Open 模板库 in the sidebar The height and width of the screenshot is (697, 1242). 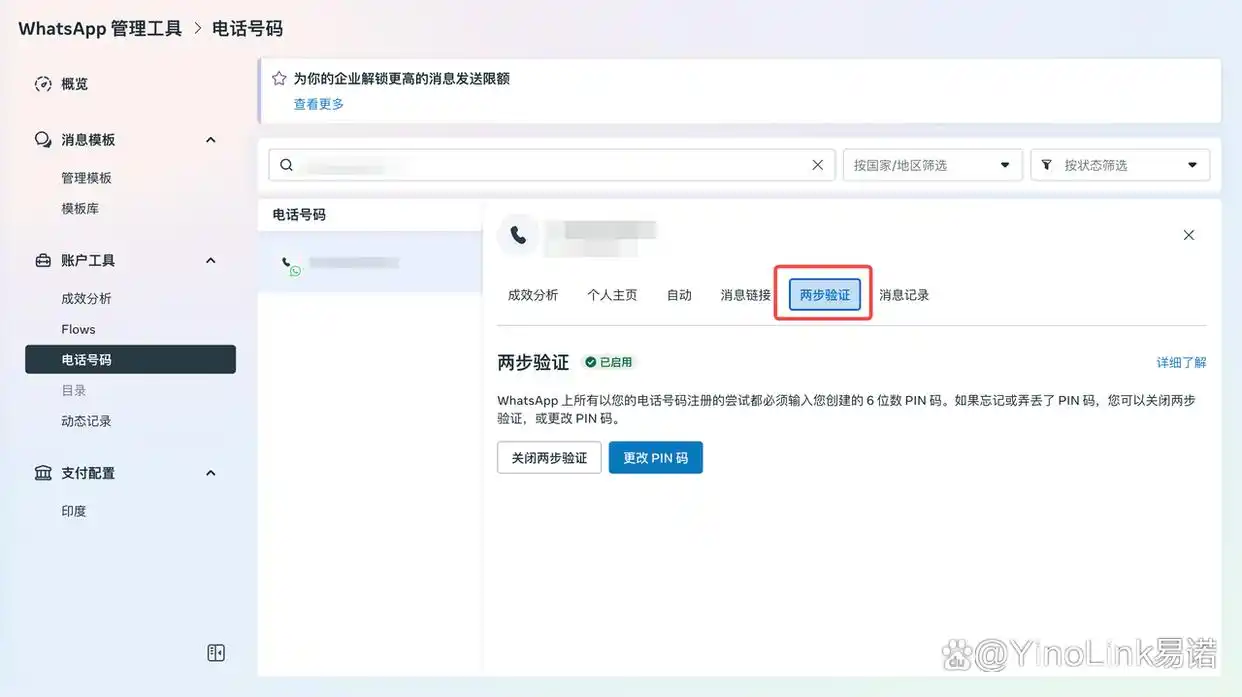point(80,209)
